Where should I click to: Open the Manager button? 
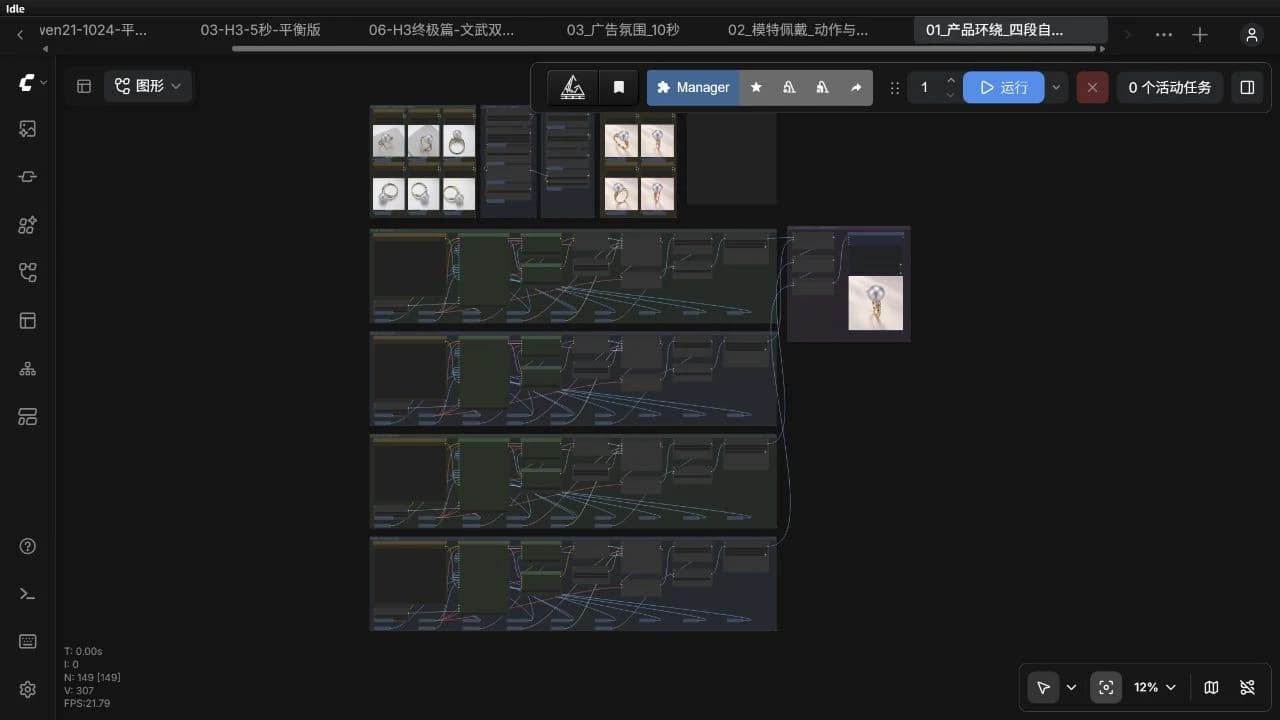(693, 87)
